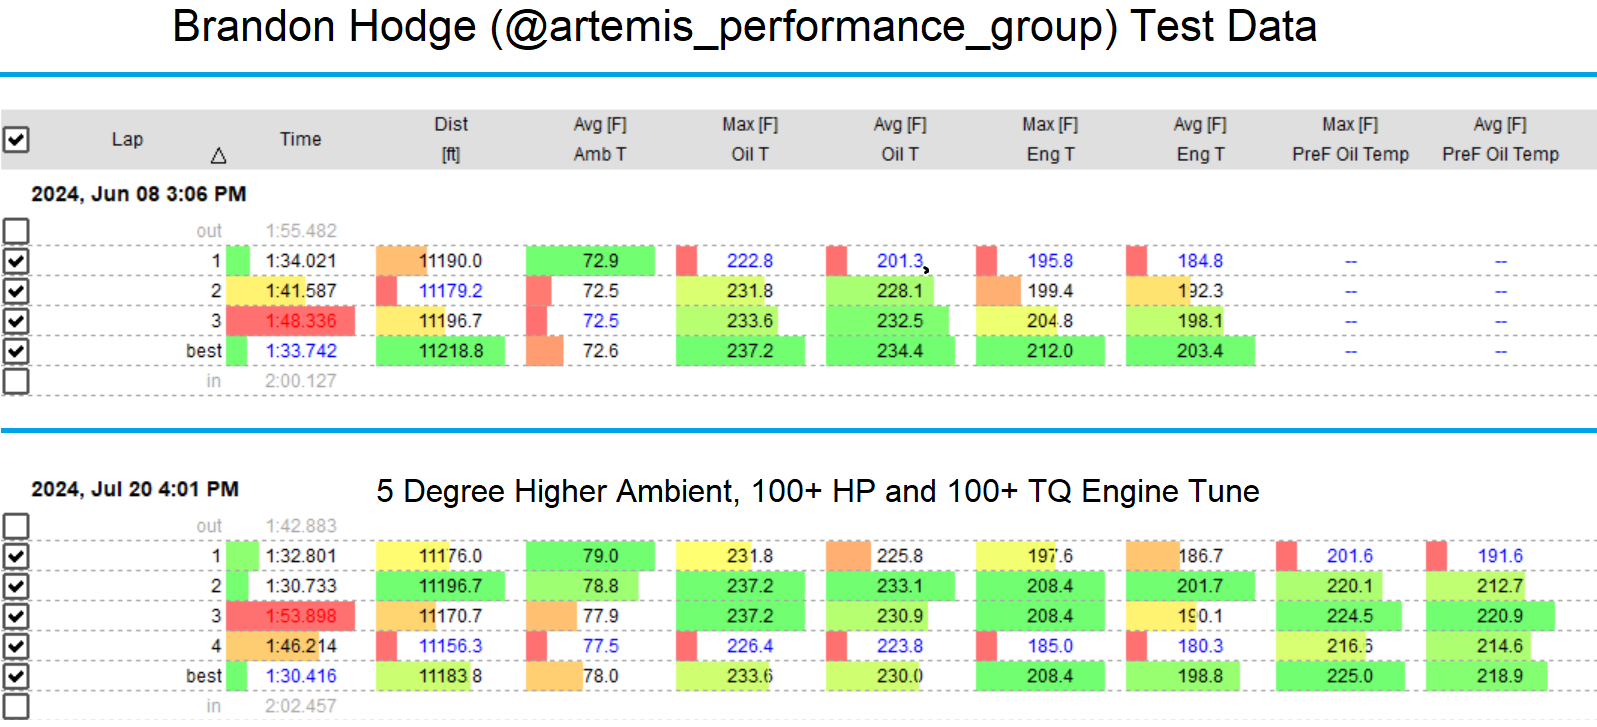This screenshot has width=1597, height=727.
Task: Select the Avg Amb T column header
Action: pos(600,140)
